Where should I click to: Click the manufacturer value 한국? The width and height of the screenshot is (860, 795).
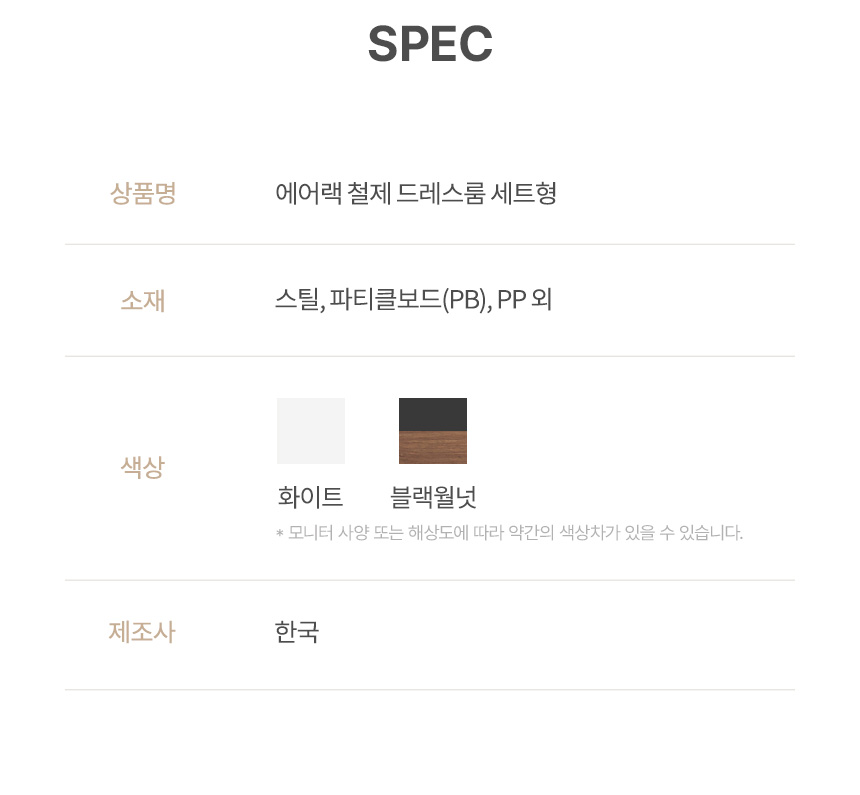[297, 632]
